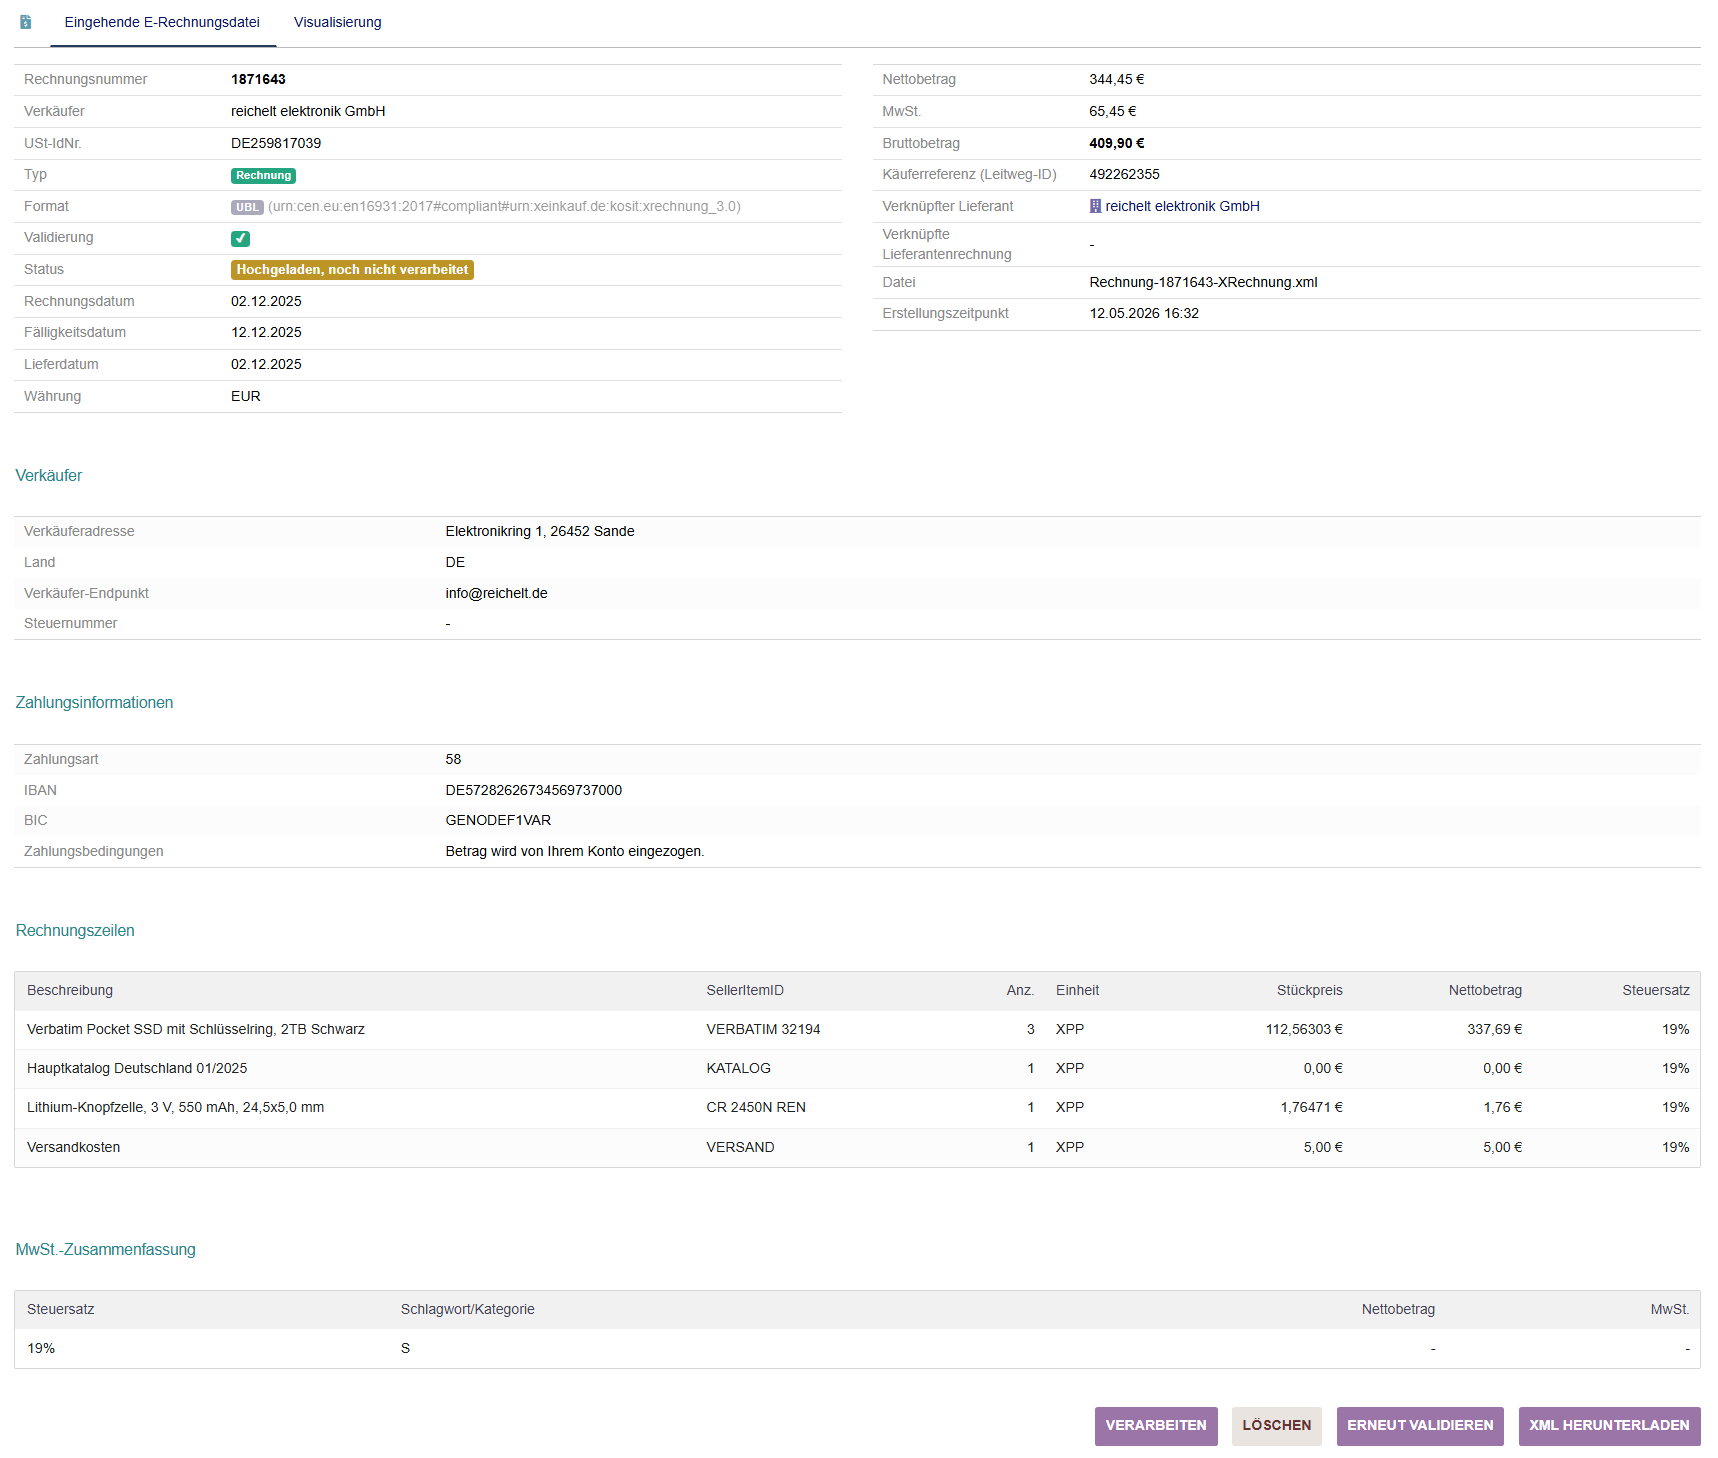Screen dimensions: 1718x1458
Task: Click the green Rechnung type badge
Action: tap(263, 175)
